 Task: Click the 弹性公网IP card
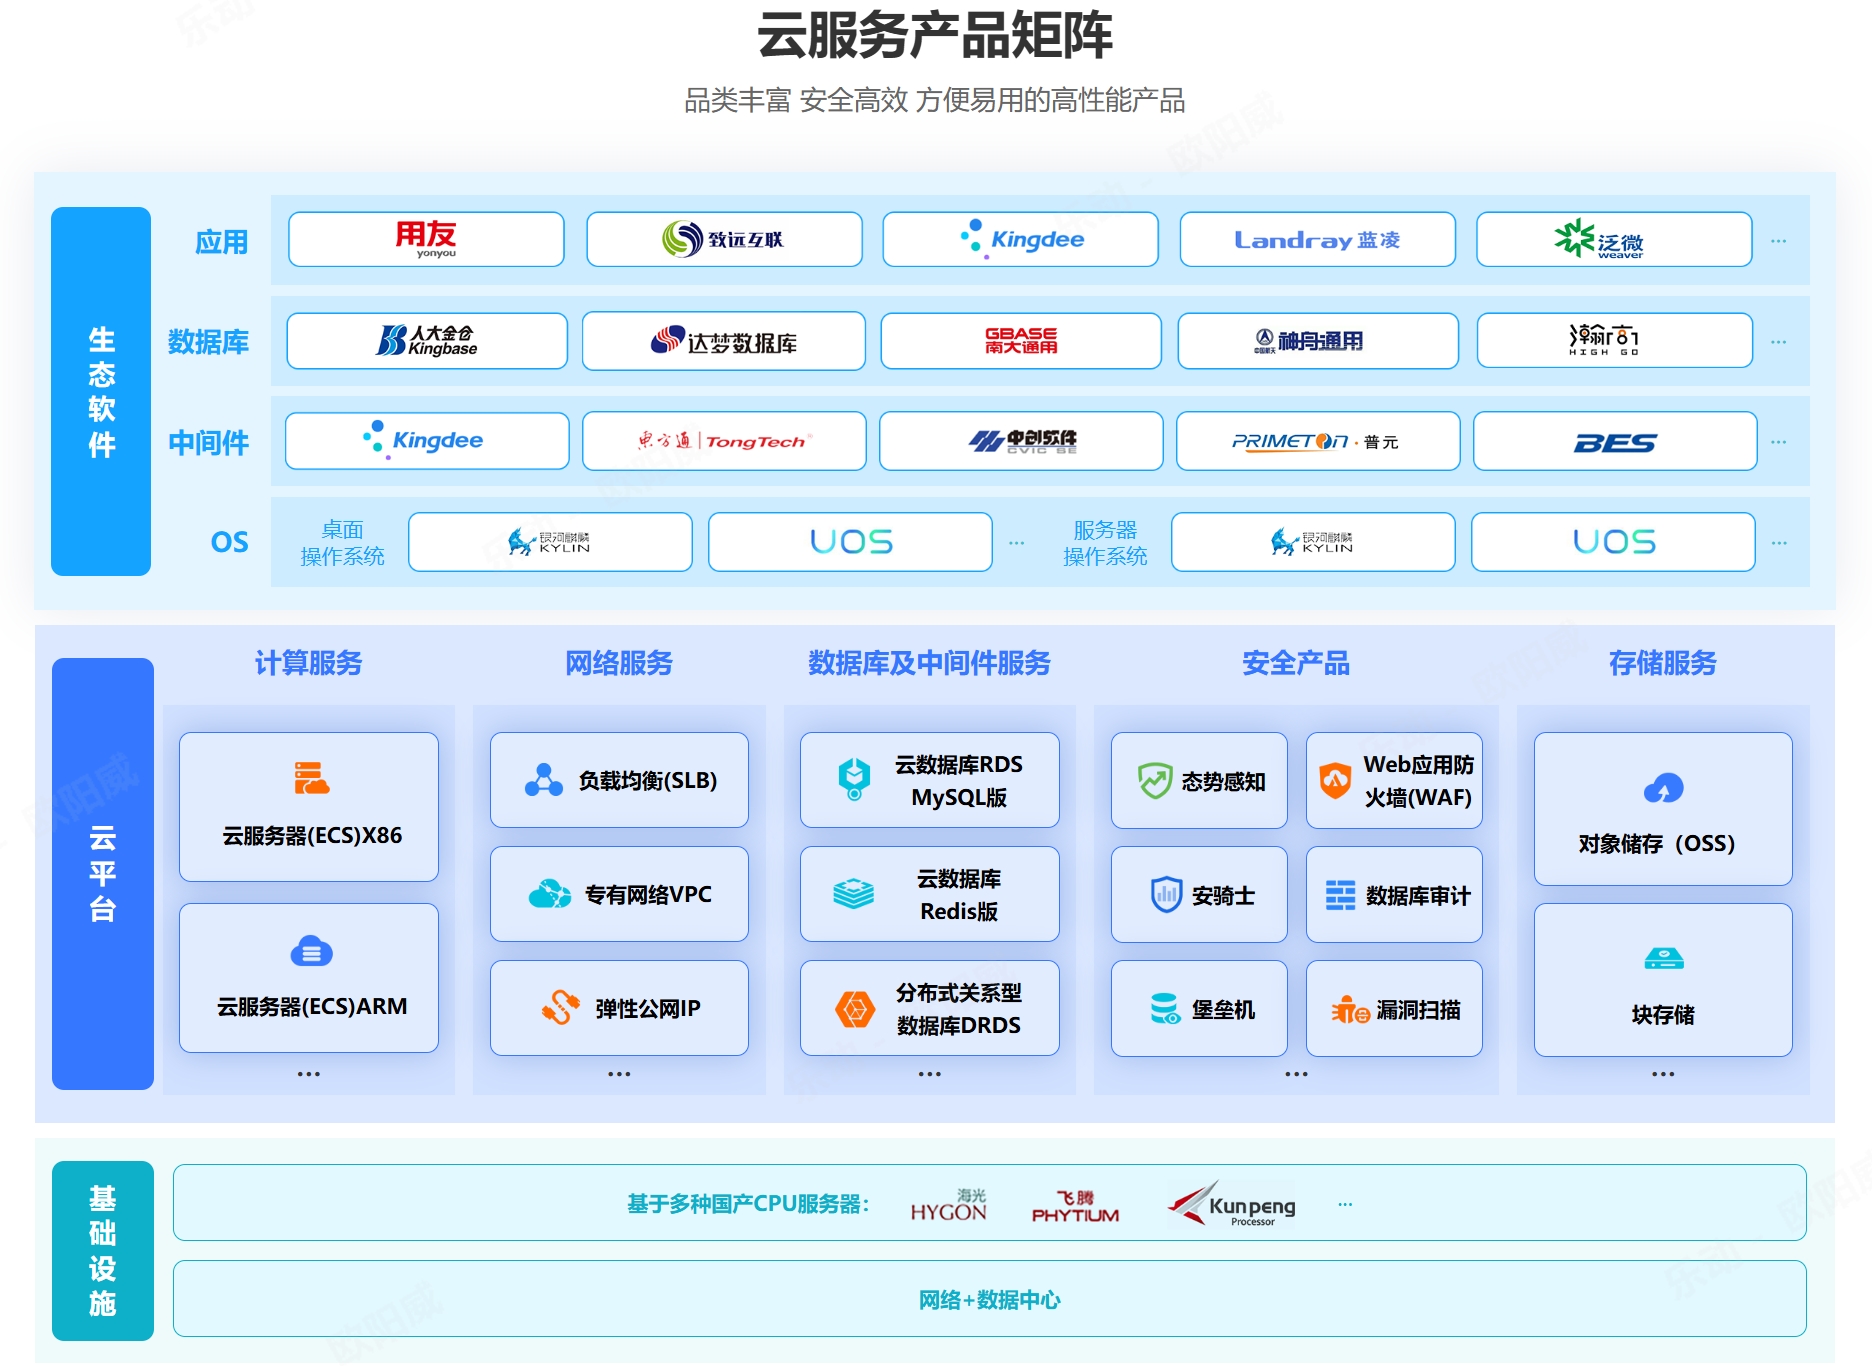tap(619, 1008)
